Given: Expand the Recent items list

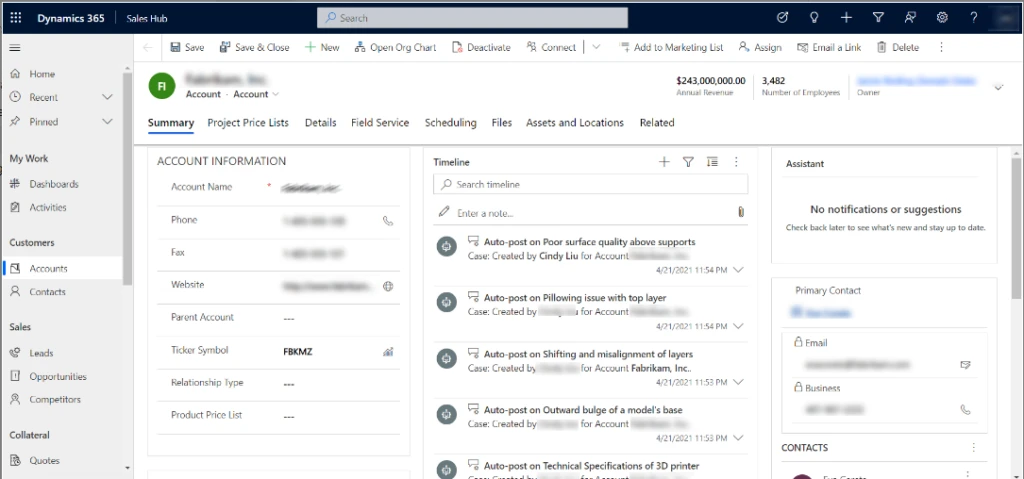Looking at the screenshot, I should (x=107, y=97).
